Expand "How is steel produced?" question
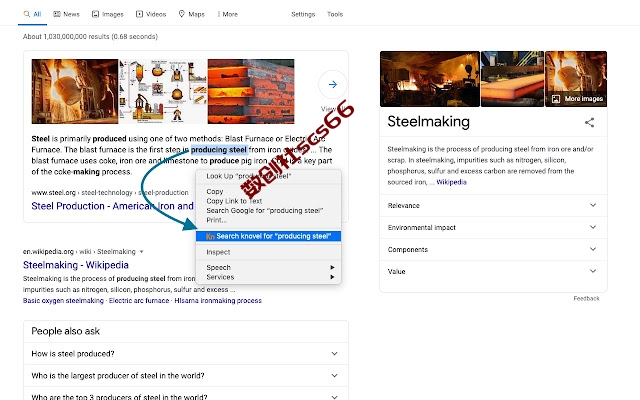Screen dimensions: 640x400 [186, 354]
